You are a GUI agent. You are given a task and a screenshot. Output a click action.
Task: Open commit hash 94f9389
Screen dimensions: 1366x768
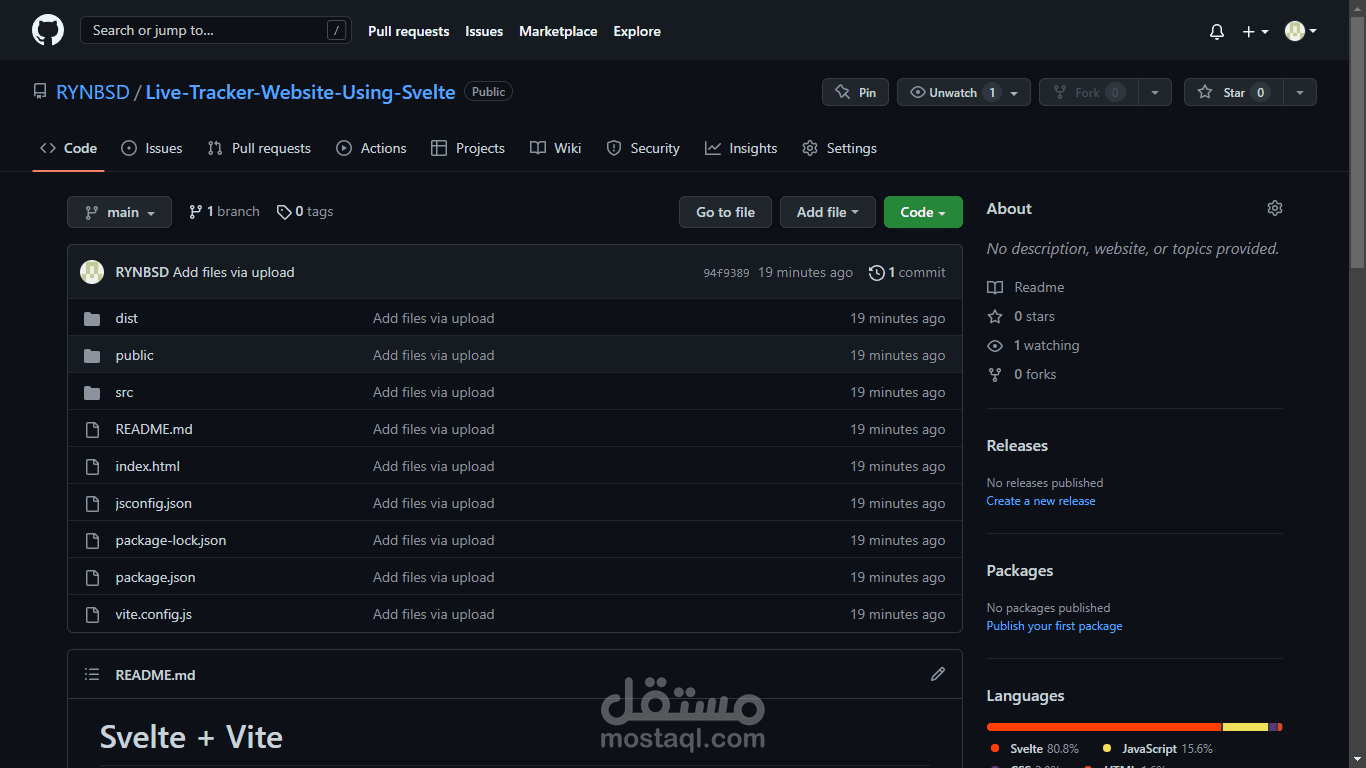[726, 273]
